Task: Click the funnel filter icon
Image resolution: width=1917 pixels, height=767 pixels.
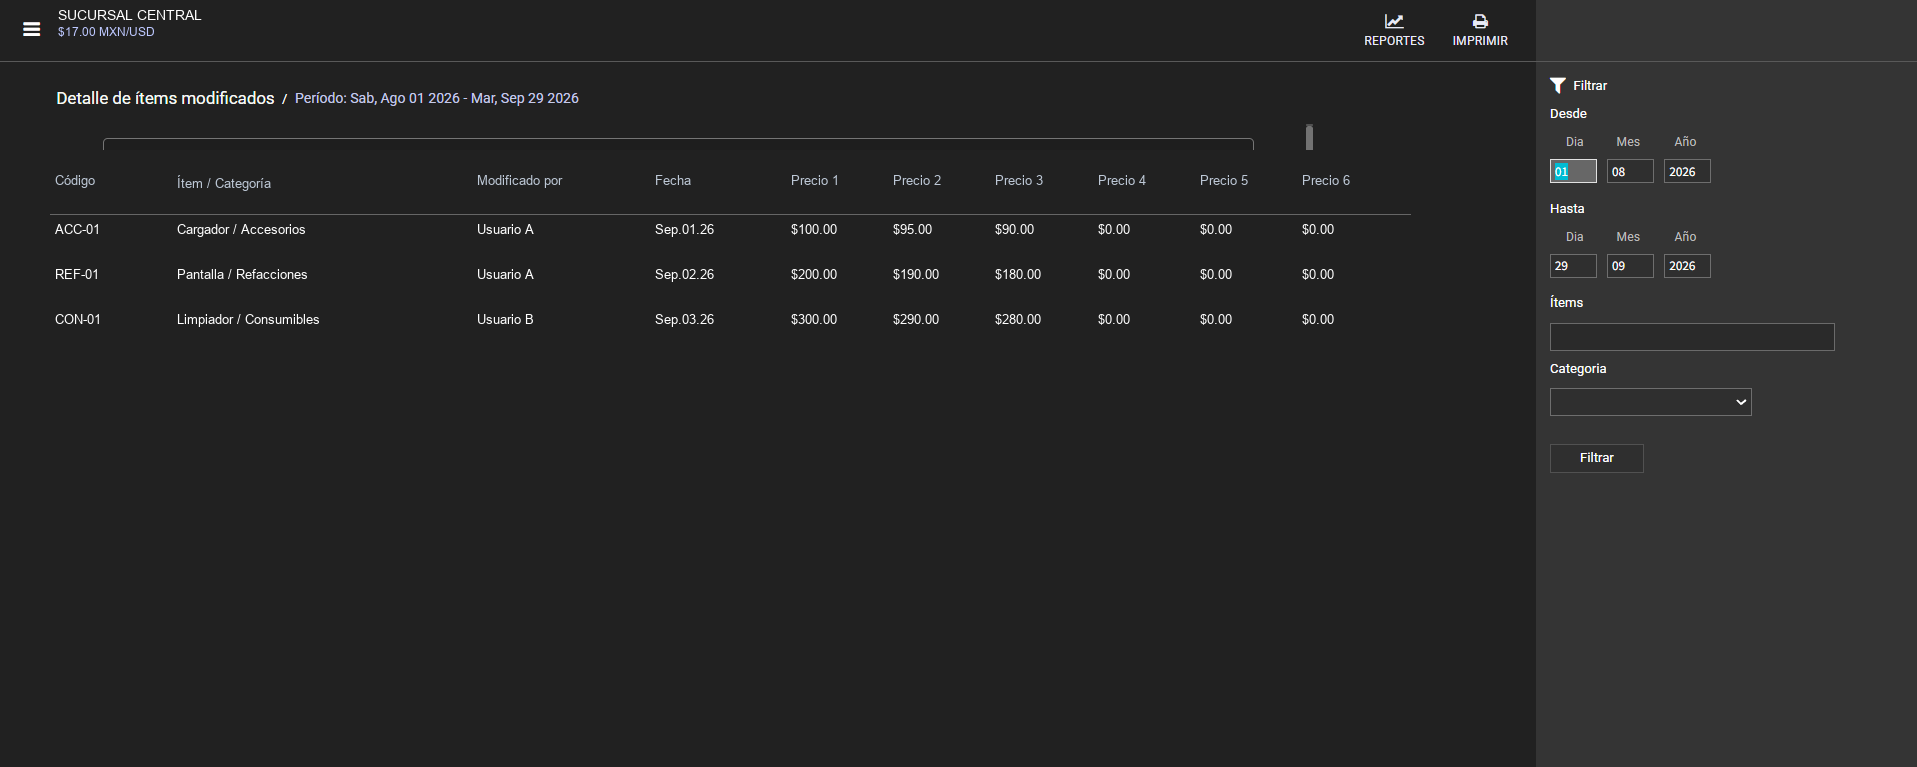Action: (1558, 86)
